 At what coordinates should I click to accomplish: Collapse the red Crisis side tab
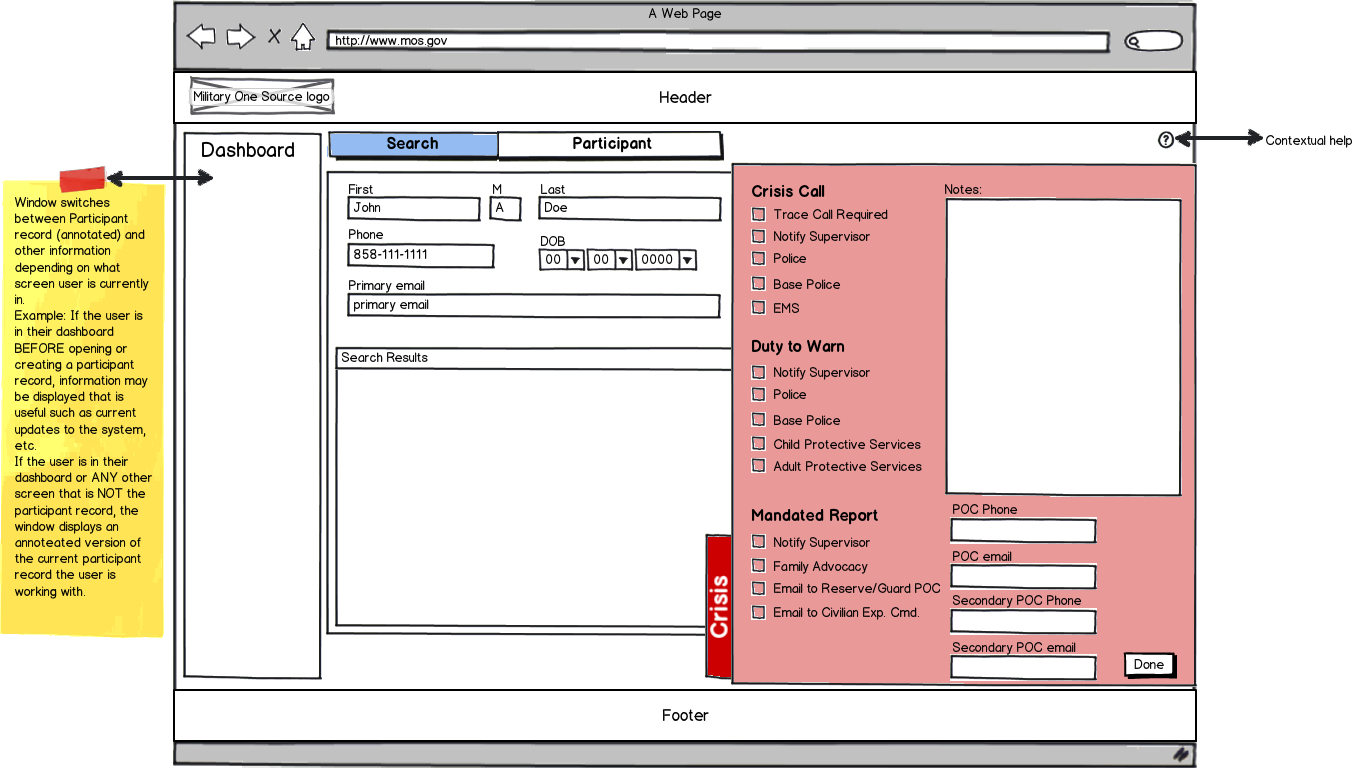pyautogui.click(x=718, y=606)
